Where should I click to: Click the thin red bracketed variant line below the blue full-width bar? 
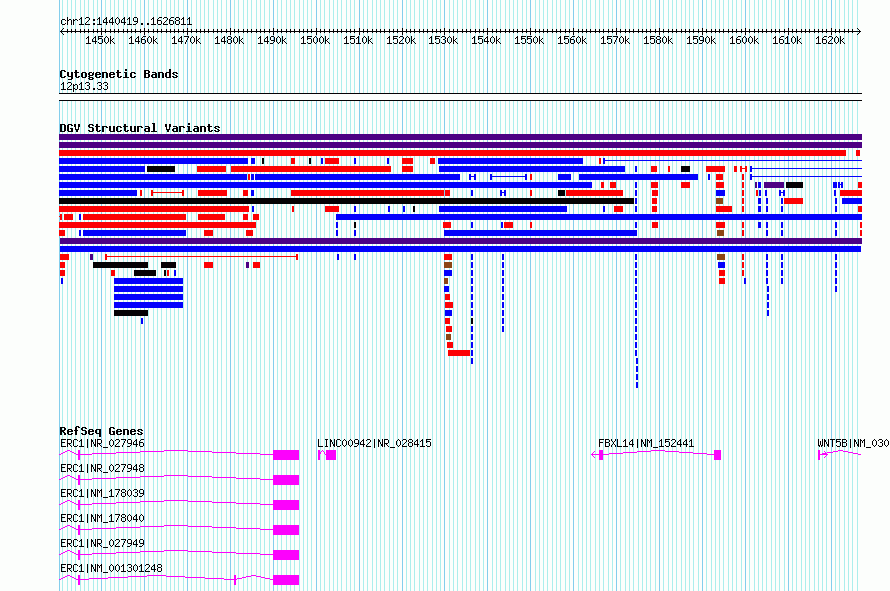[x=201, y=257]
